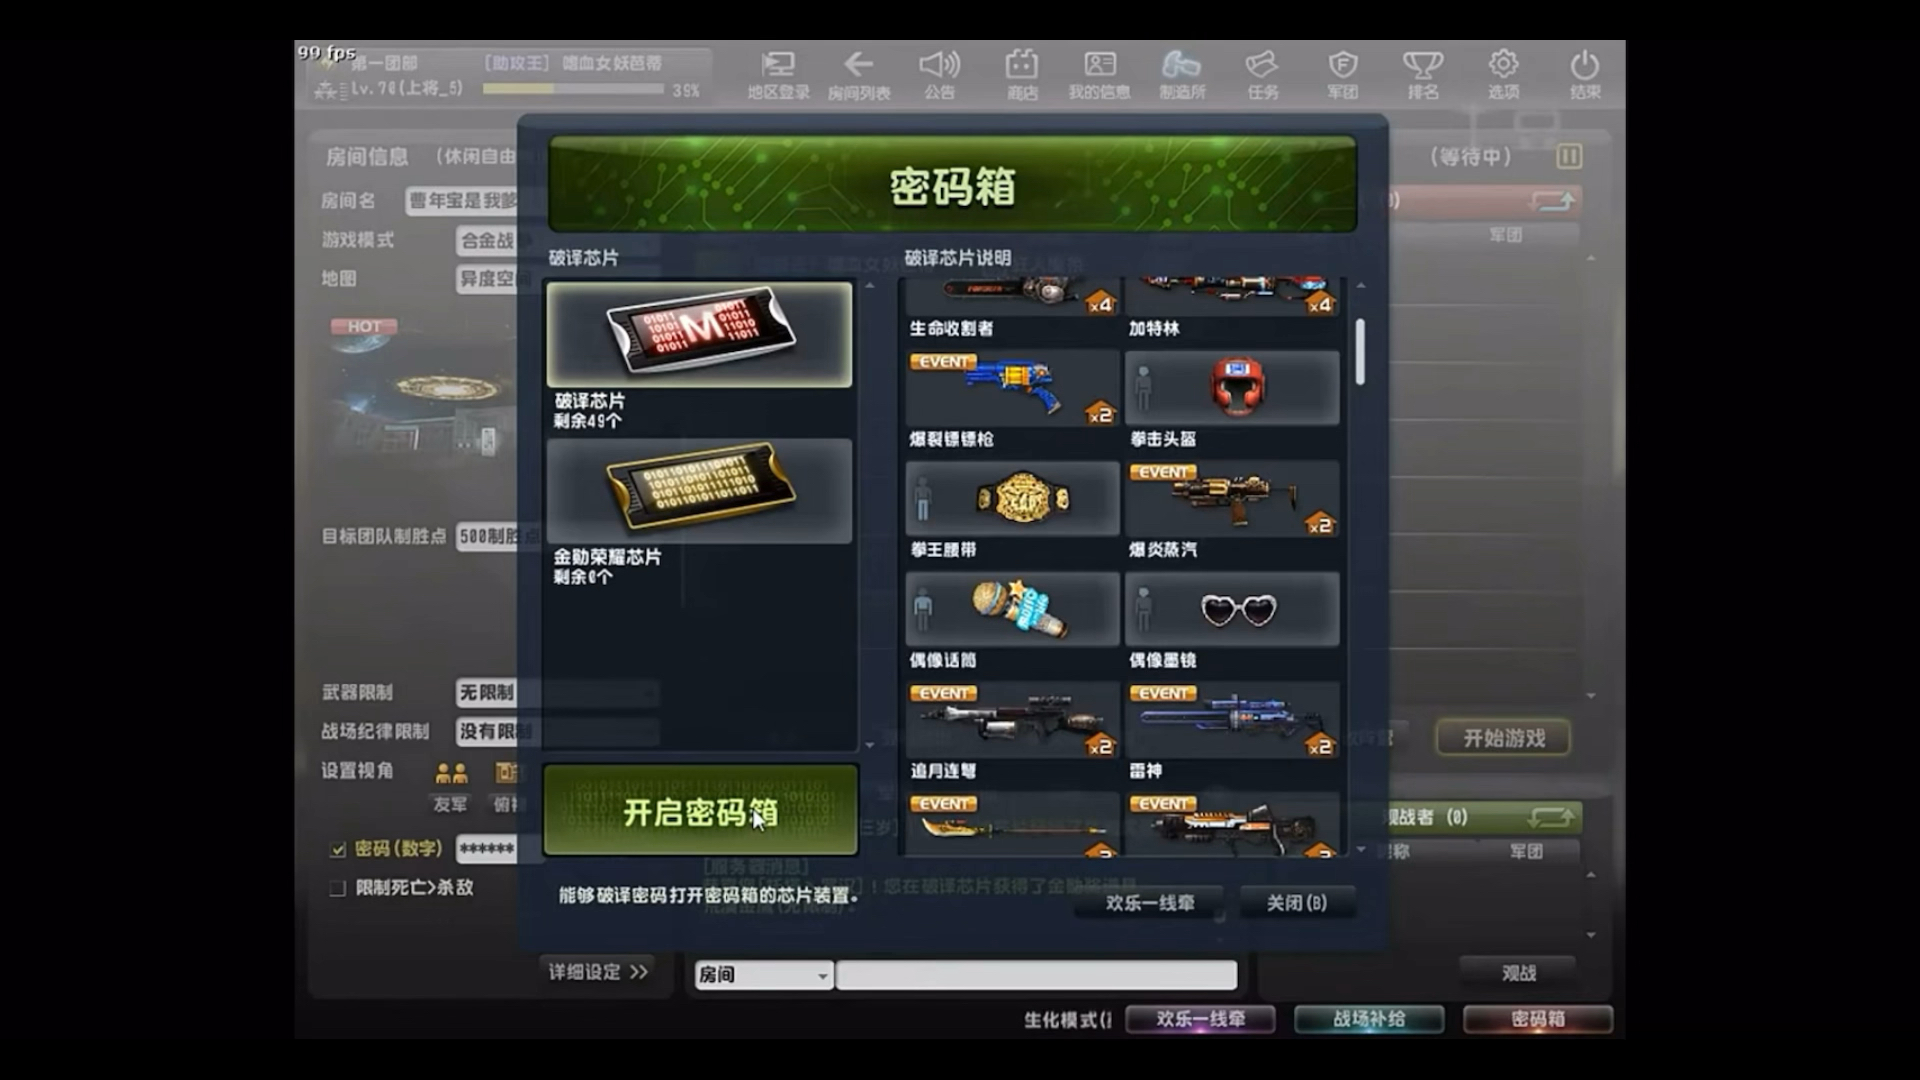Open the 排名 ranking trophy icon
The width and height of the screenshot is (1920, 1080).
(x=1423, y=75)
